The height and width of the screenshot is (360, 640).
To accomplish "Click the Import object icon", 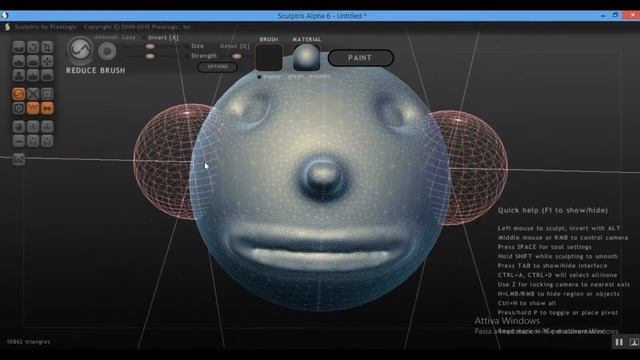I will pyautogui.click(x=47, y=127).
